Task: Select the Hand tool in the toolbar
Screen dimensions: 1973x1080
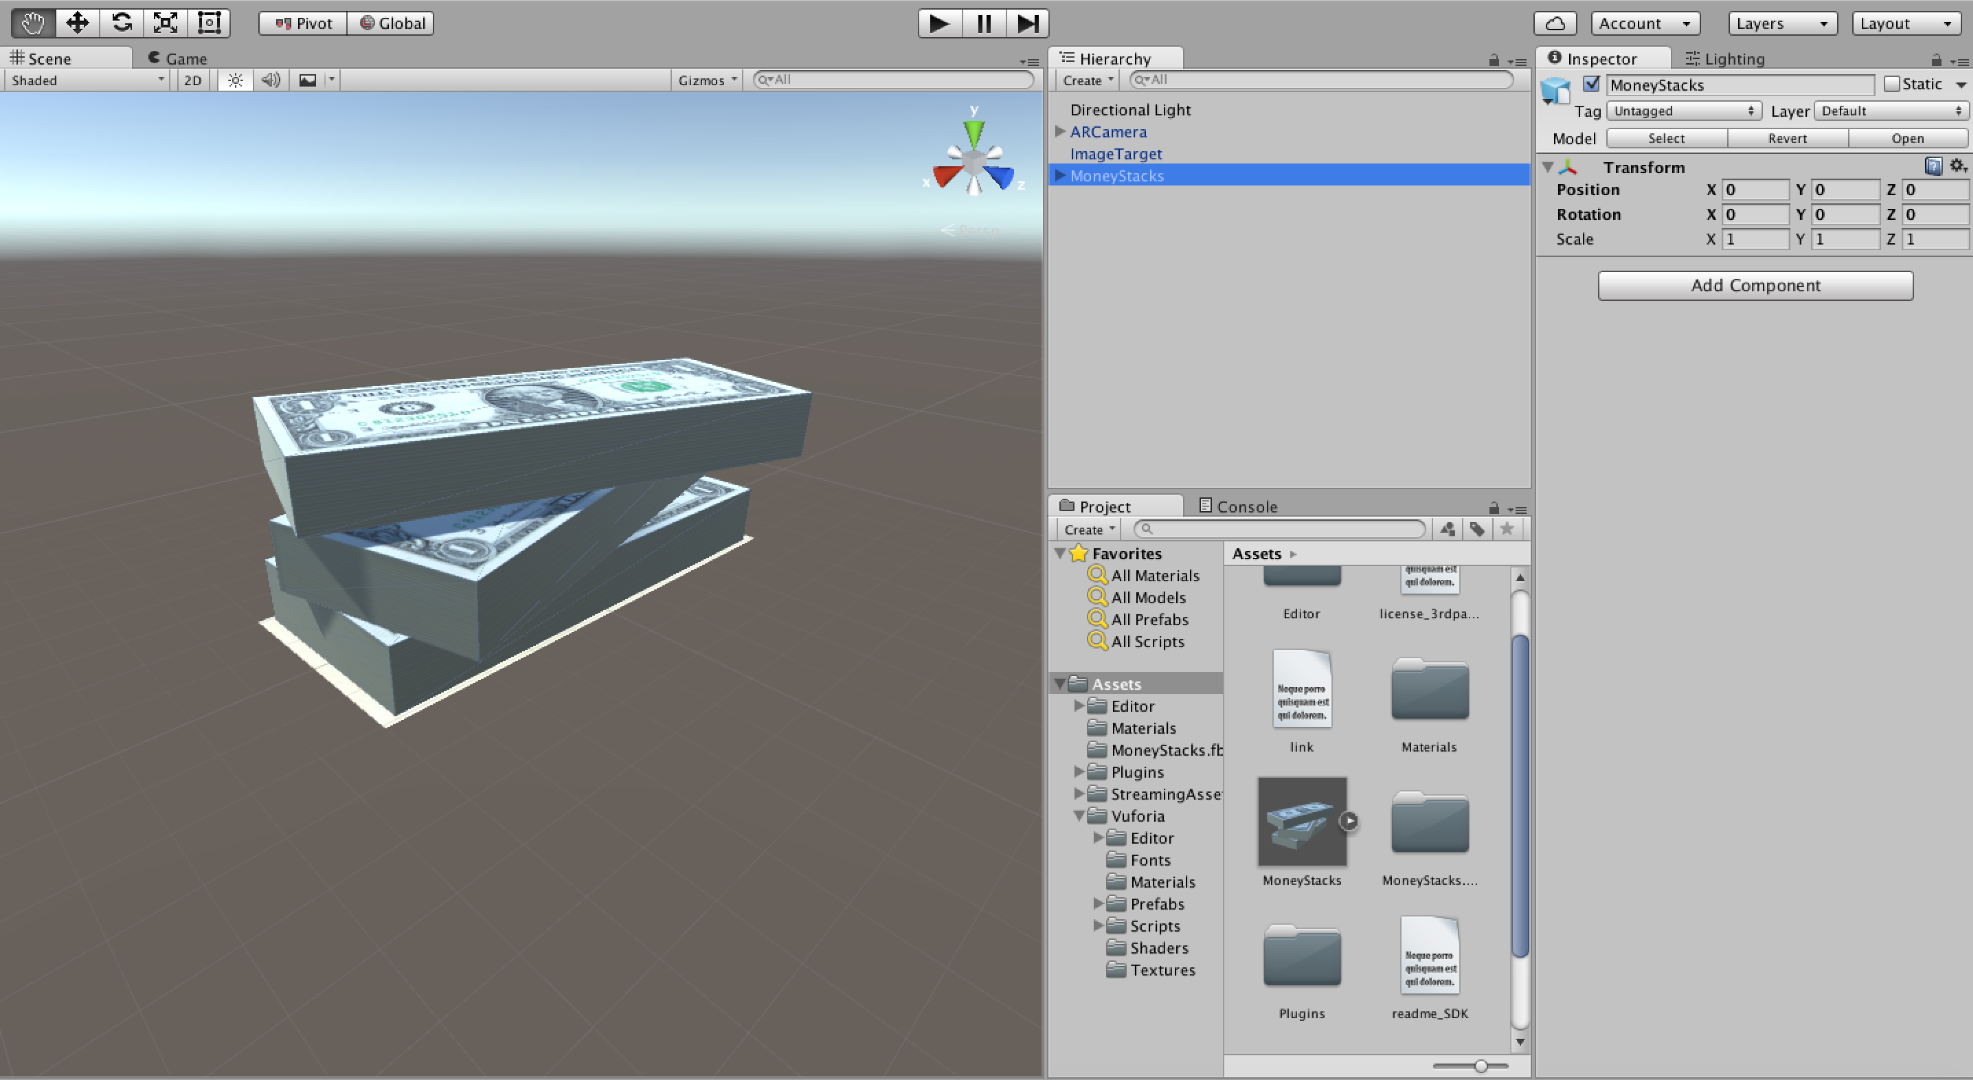Action: (31, 22)
